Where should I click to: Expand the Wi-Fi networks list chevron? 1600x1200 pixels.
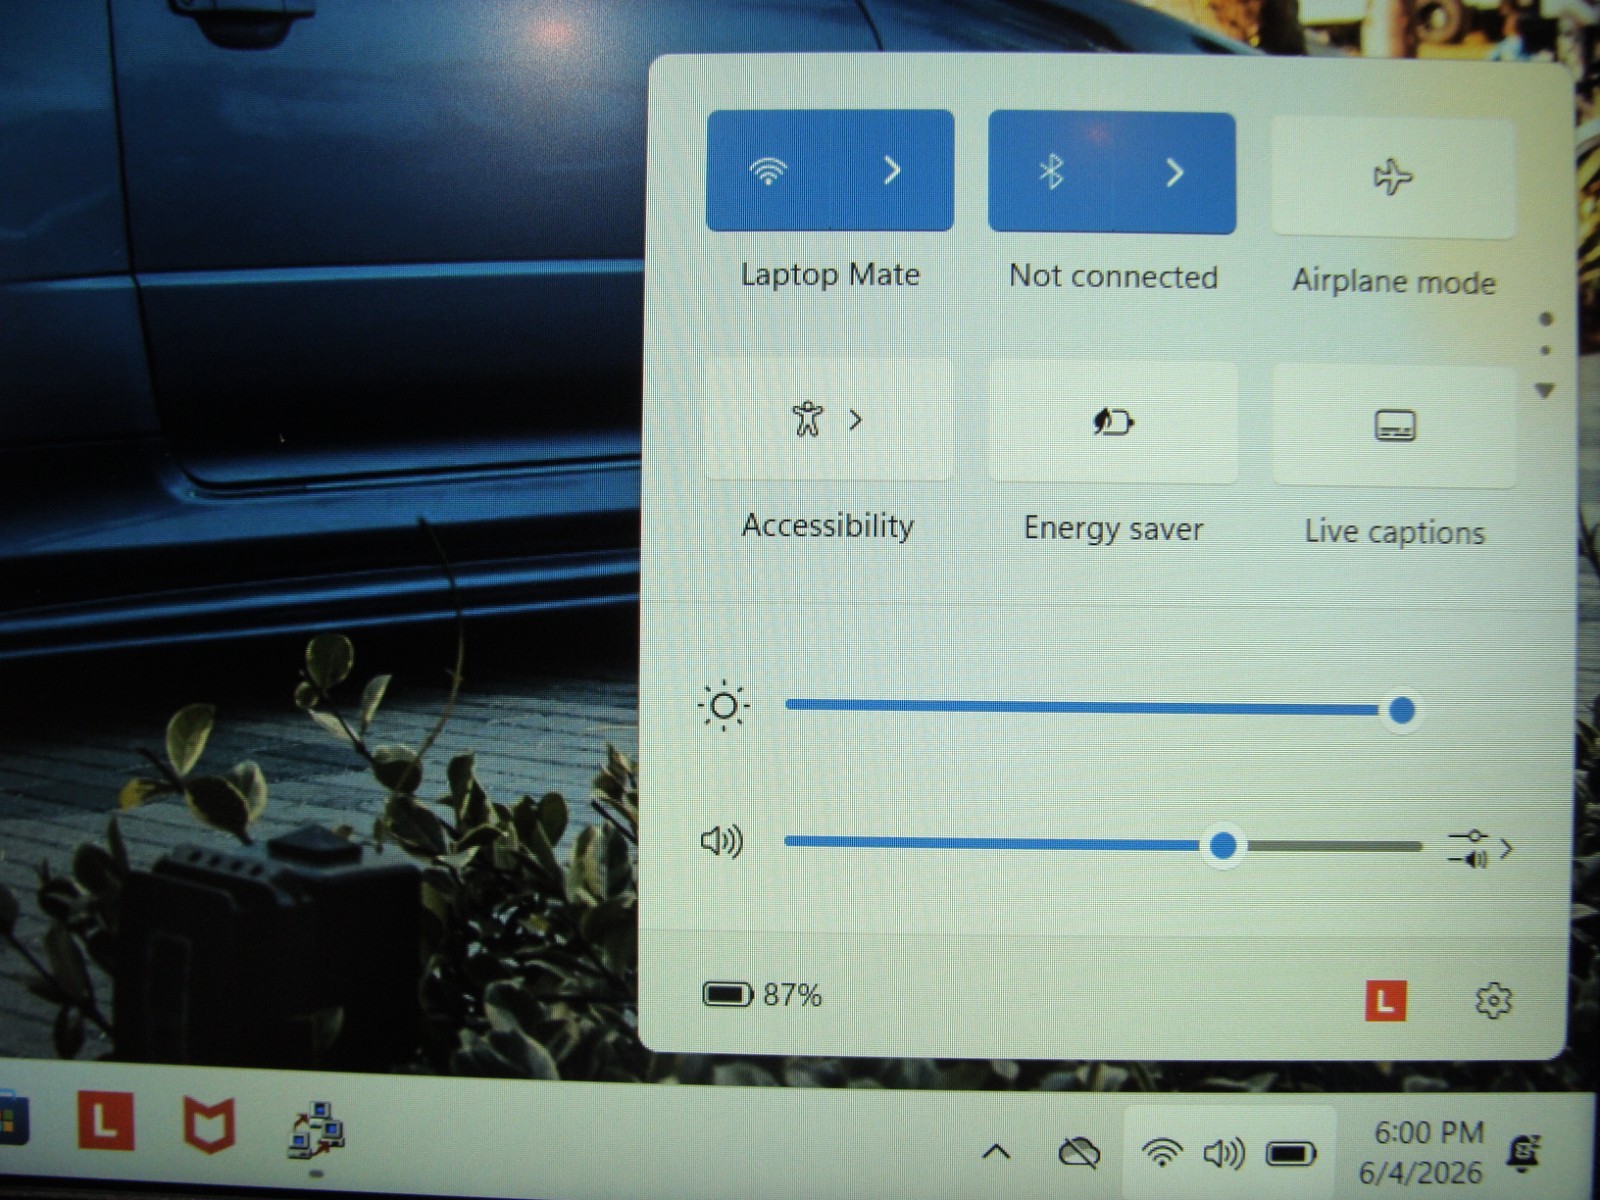[892, 171]
